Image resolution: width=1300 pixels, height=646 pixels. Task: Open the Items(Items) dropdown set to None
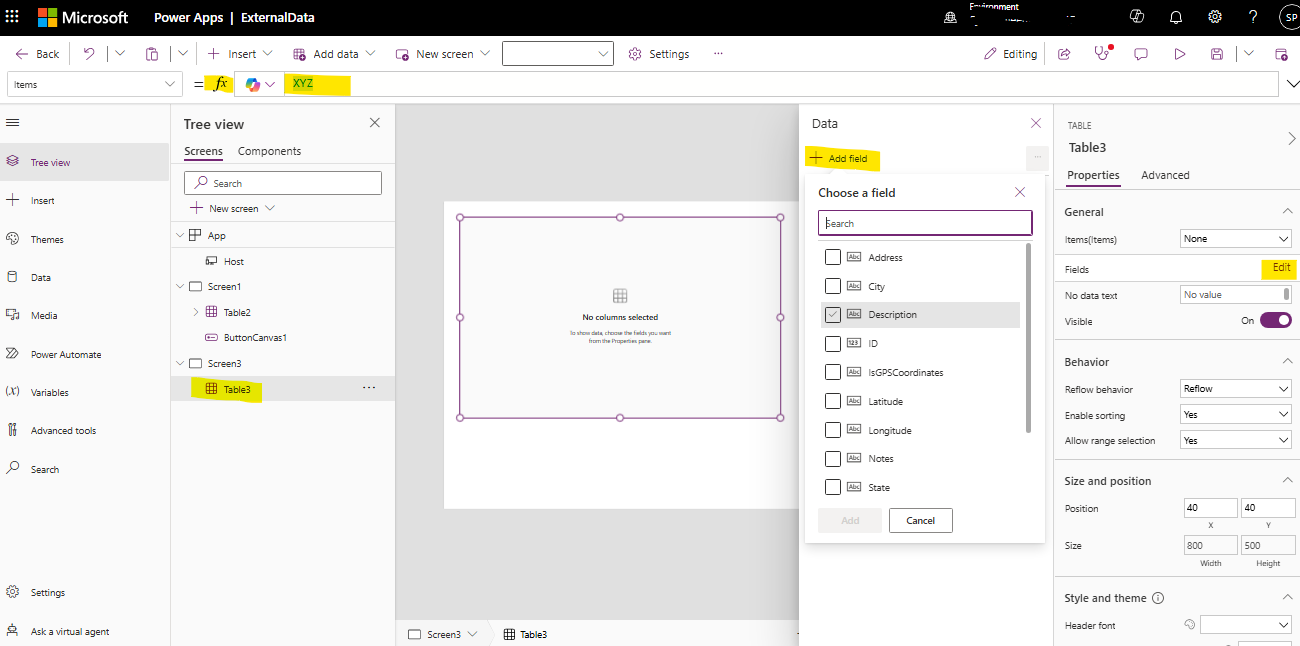1235,238
